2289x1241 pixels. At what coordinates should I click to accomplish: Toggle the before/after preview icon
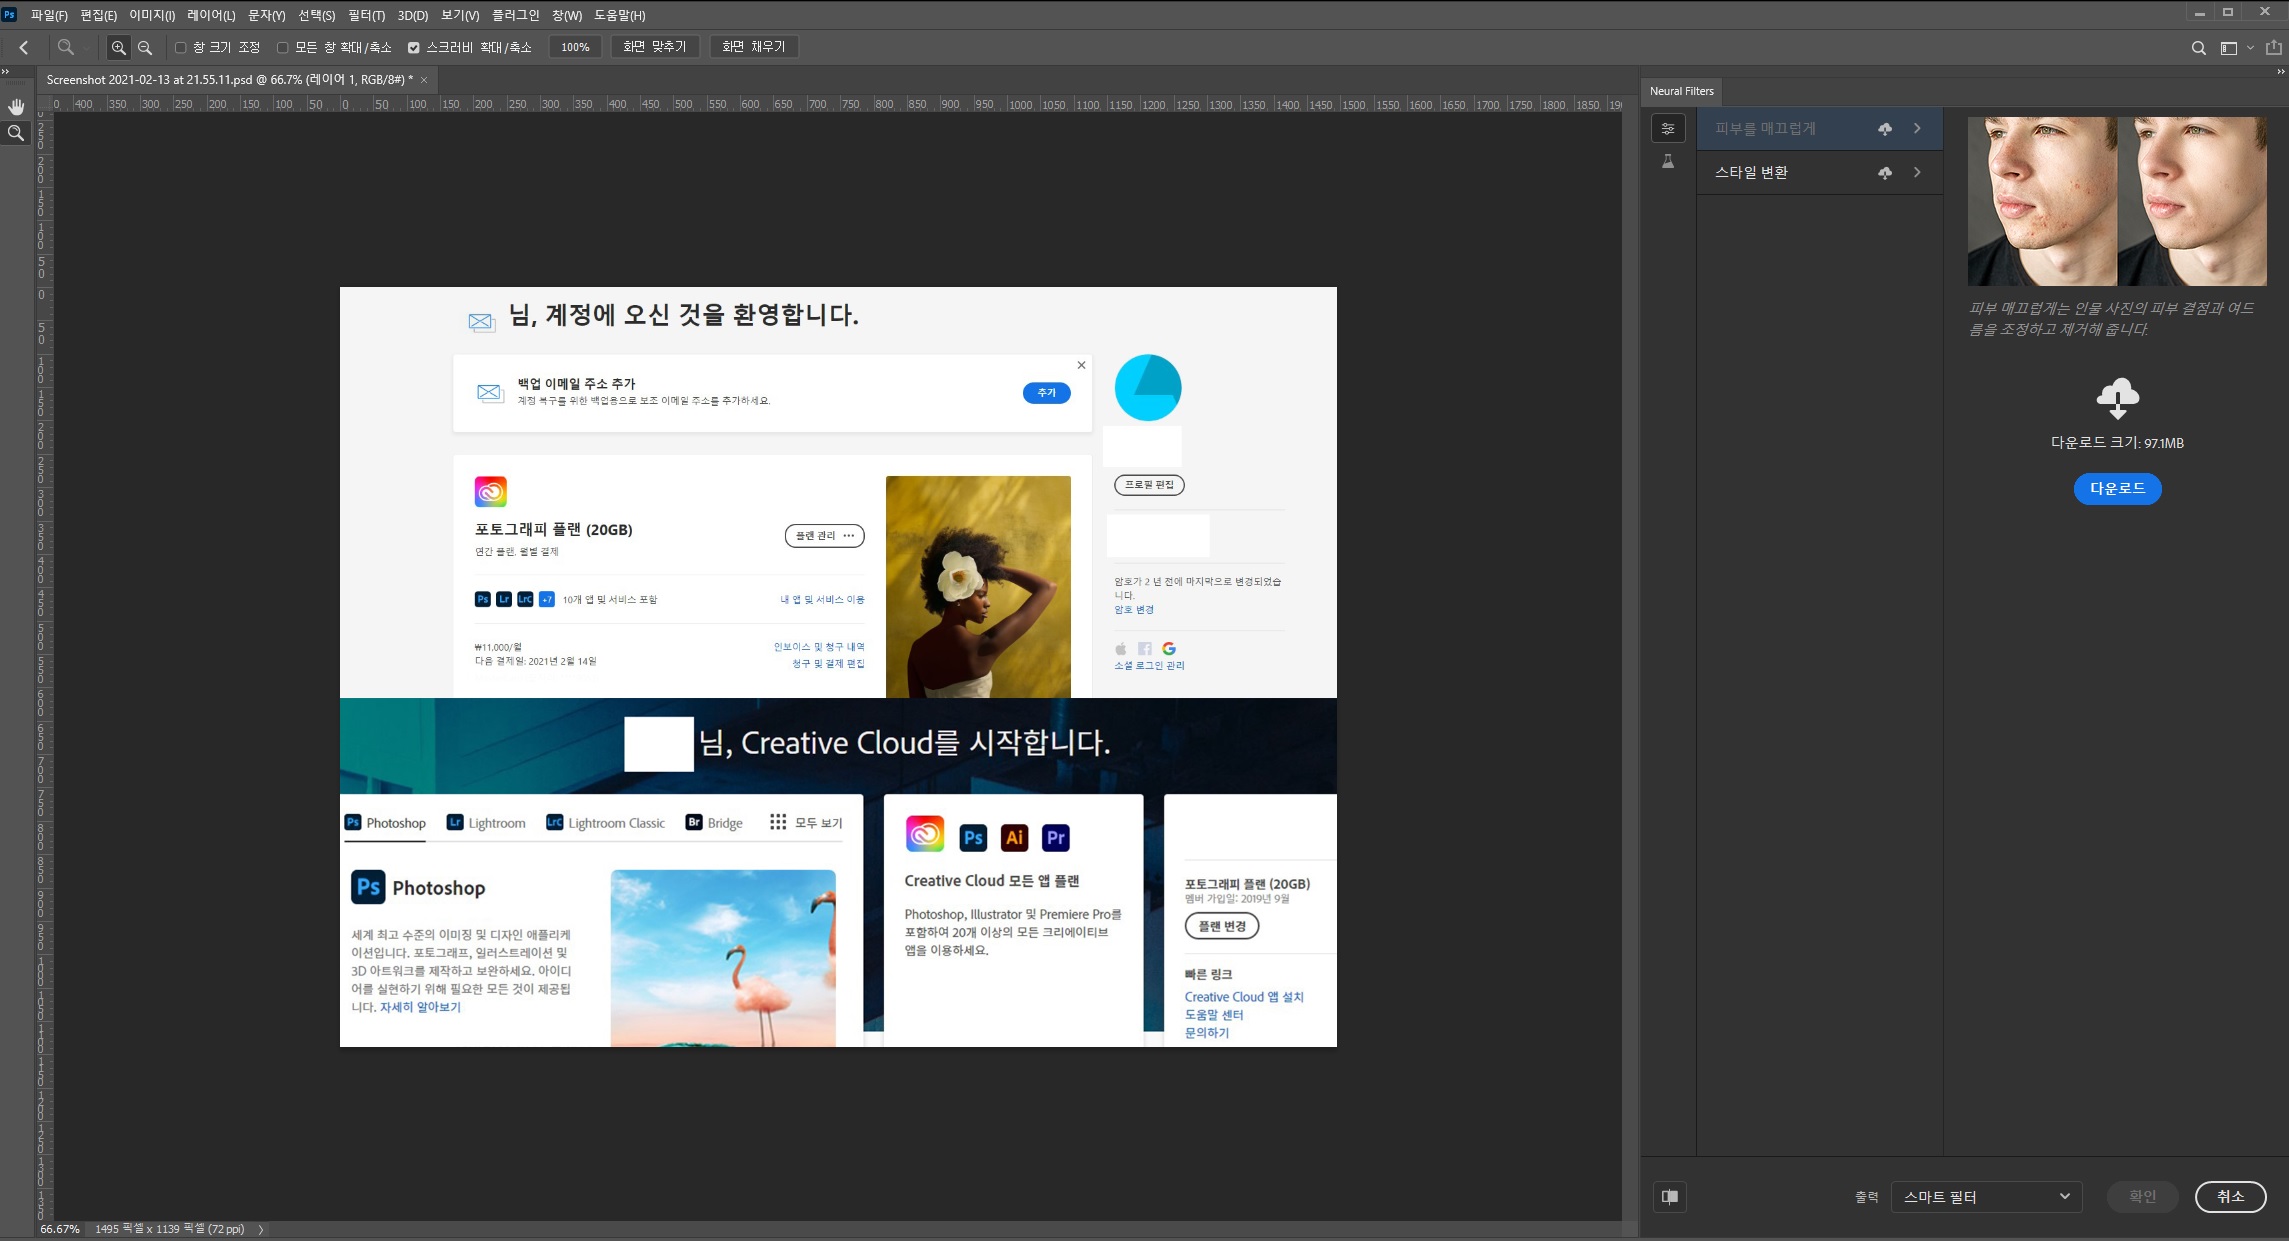(1670, 1197)
